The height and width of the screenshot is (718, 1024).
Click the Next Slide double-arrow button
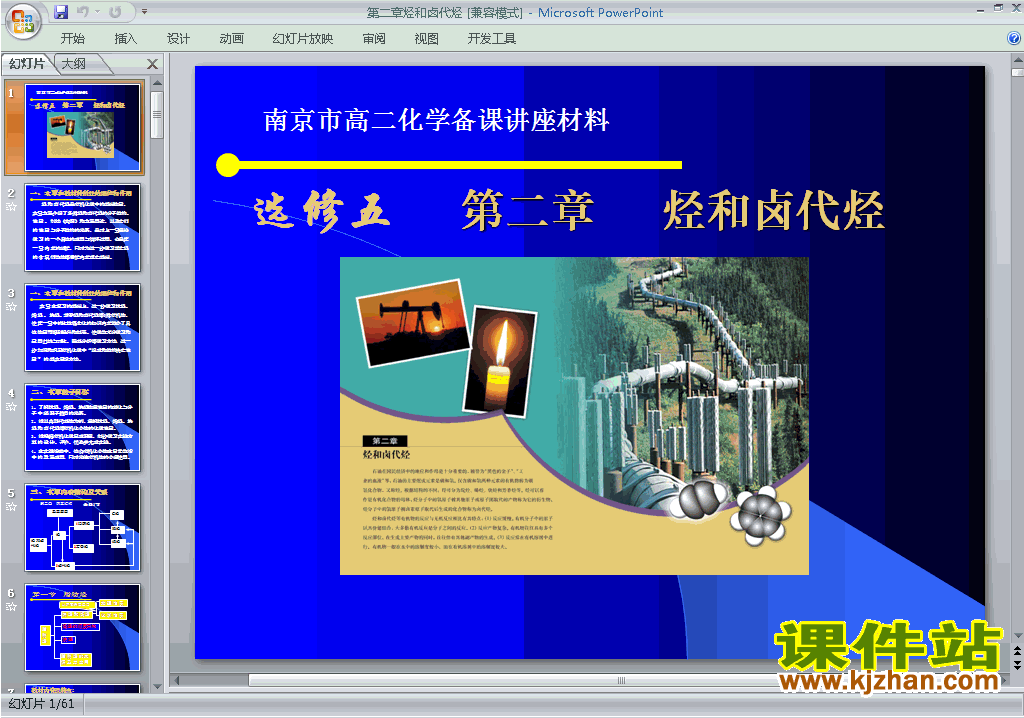pyautogui.click(x=1017, y=664)
